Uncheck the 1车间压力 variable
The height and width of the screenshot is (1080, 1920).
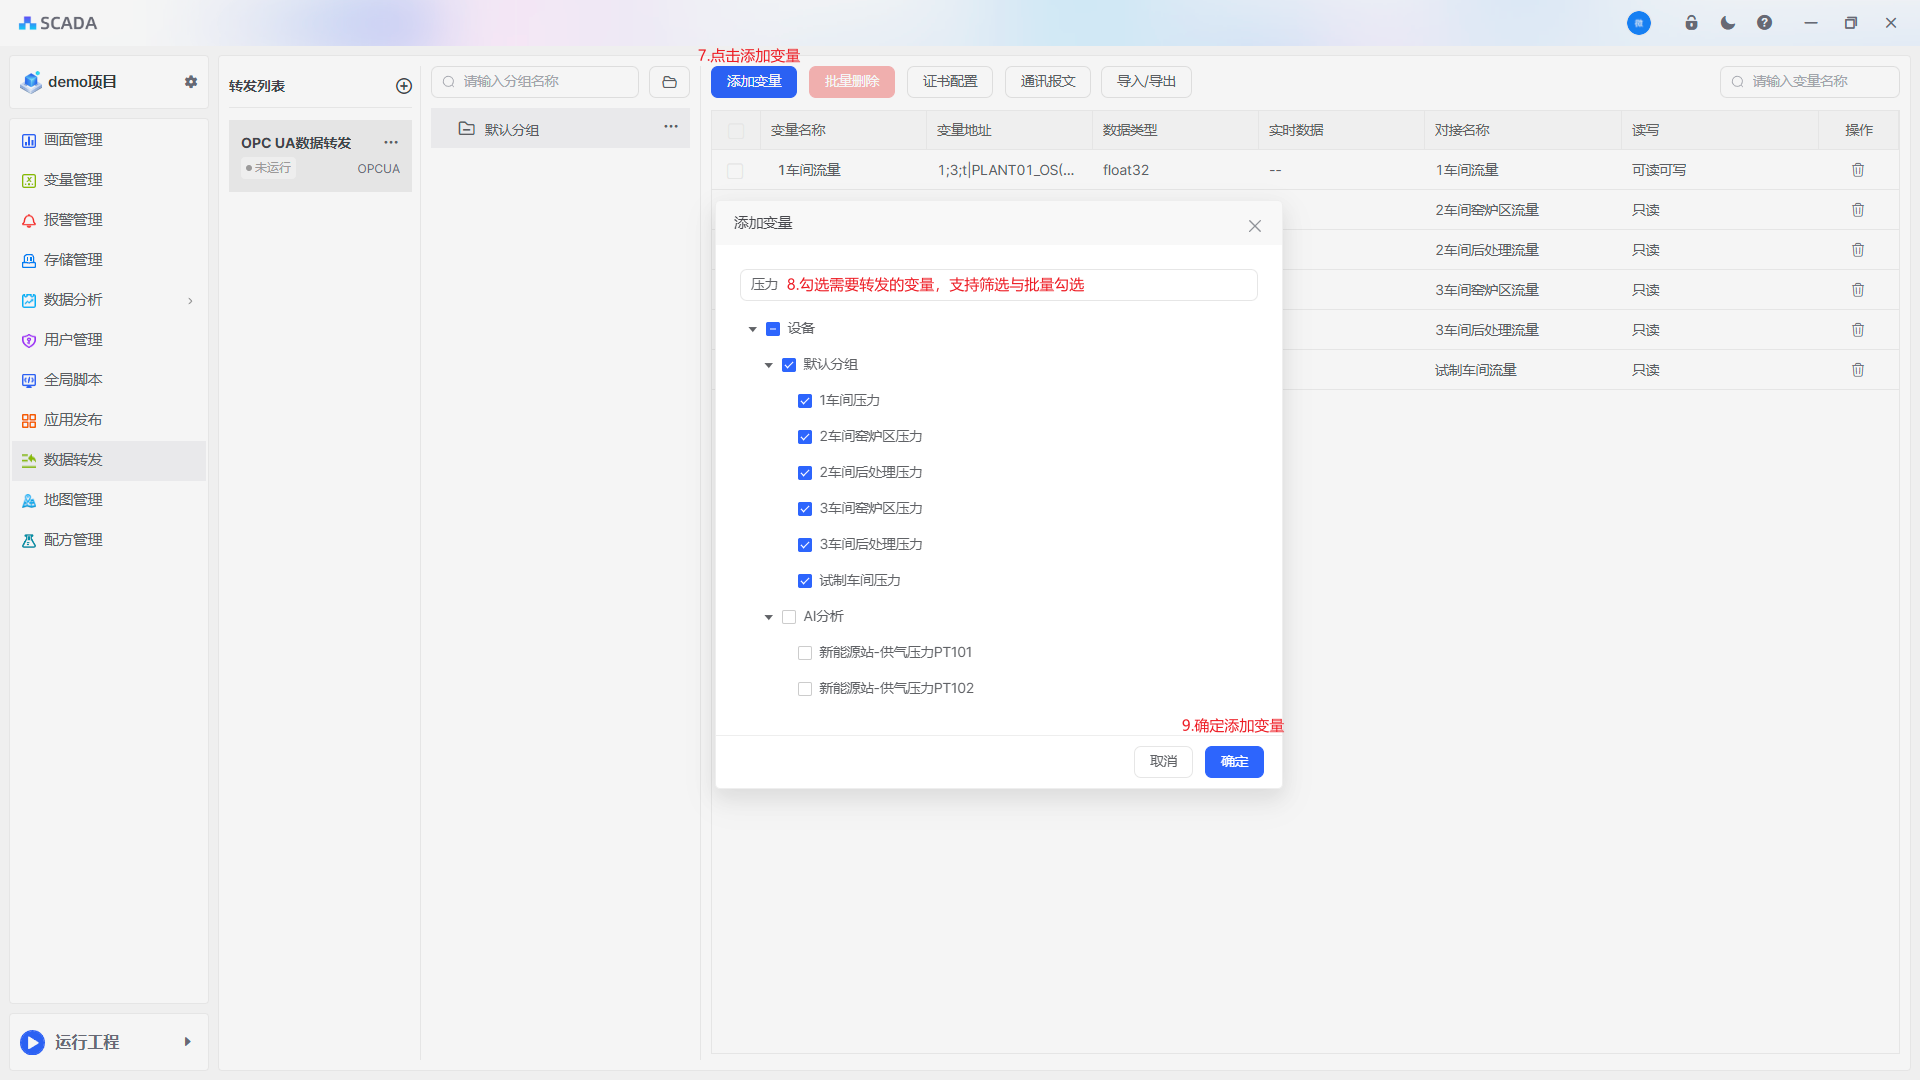click(x=805, y=401)
